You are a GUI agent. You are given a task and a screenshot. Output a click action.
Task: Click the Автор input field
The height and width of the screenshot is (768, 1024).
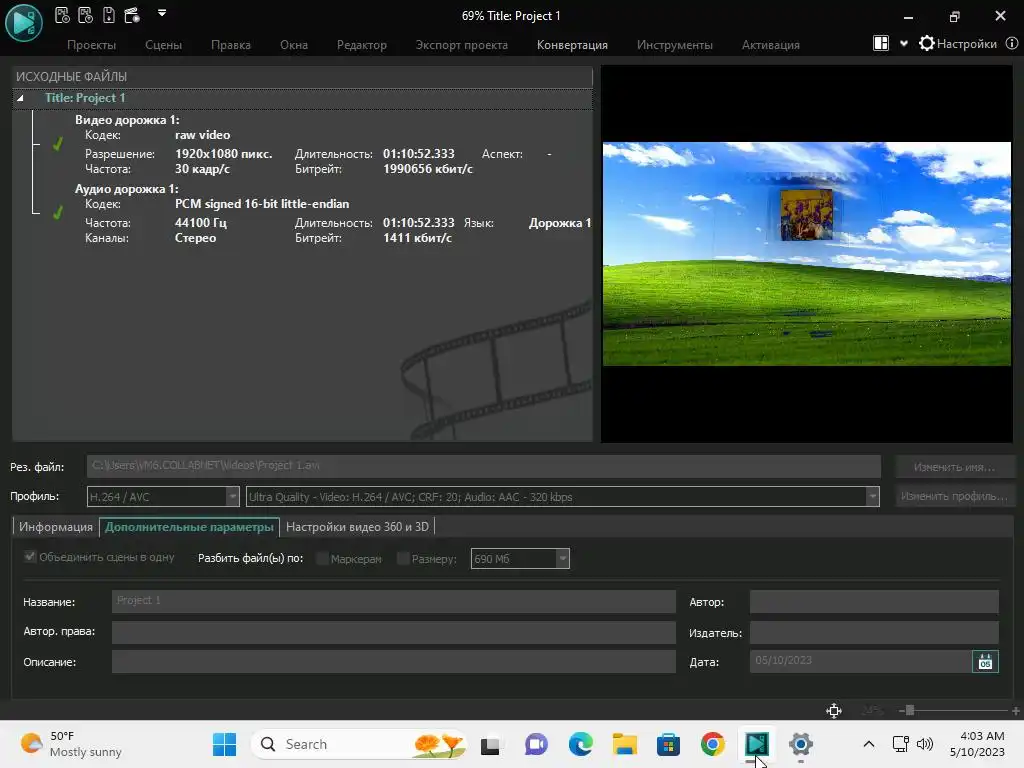click(x=874, y=601)
